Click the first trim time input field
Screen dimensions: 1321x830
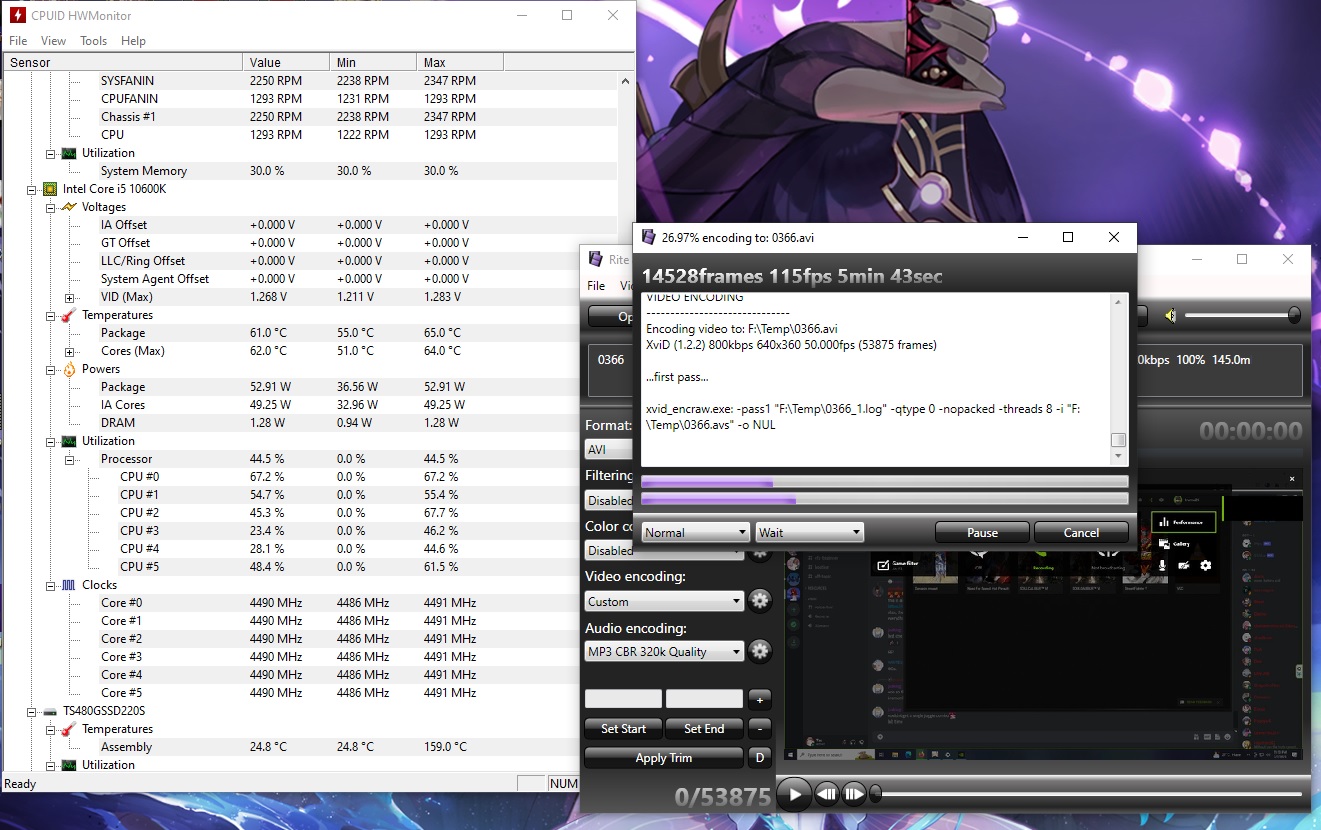point(623,699)
